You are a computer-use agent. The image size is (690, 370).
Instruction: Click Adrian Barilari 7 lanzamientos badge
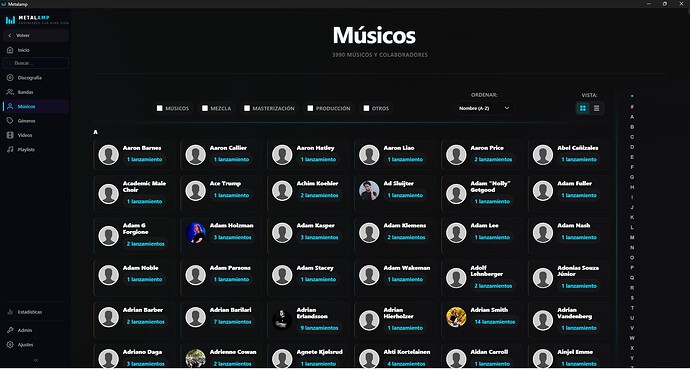(x=232, y=322)
